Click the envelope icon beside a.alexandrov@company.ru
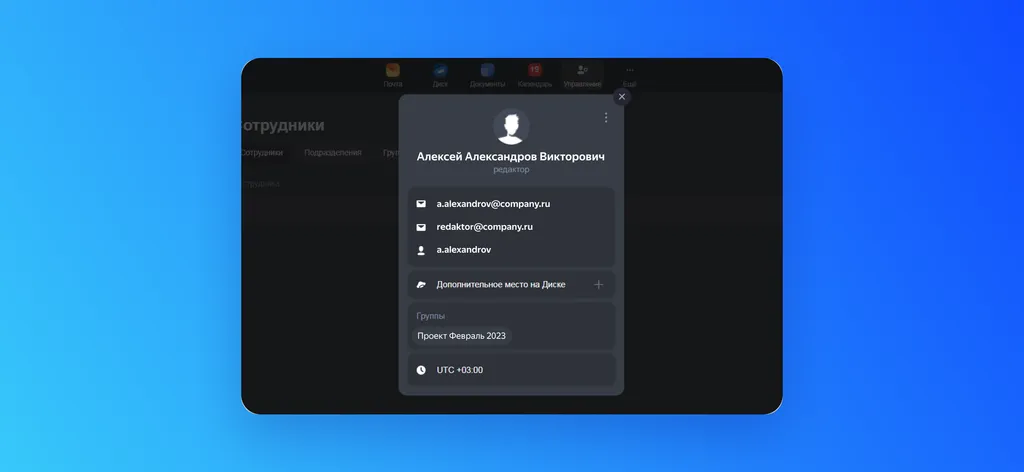The height and width of the screenshot is (472, 1024). pyautogui.click(x=421, y=204)
